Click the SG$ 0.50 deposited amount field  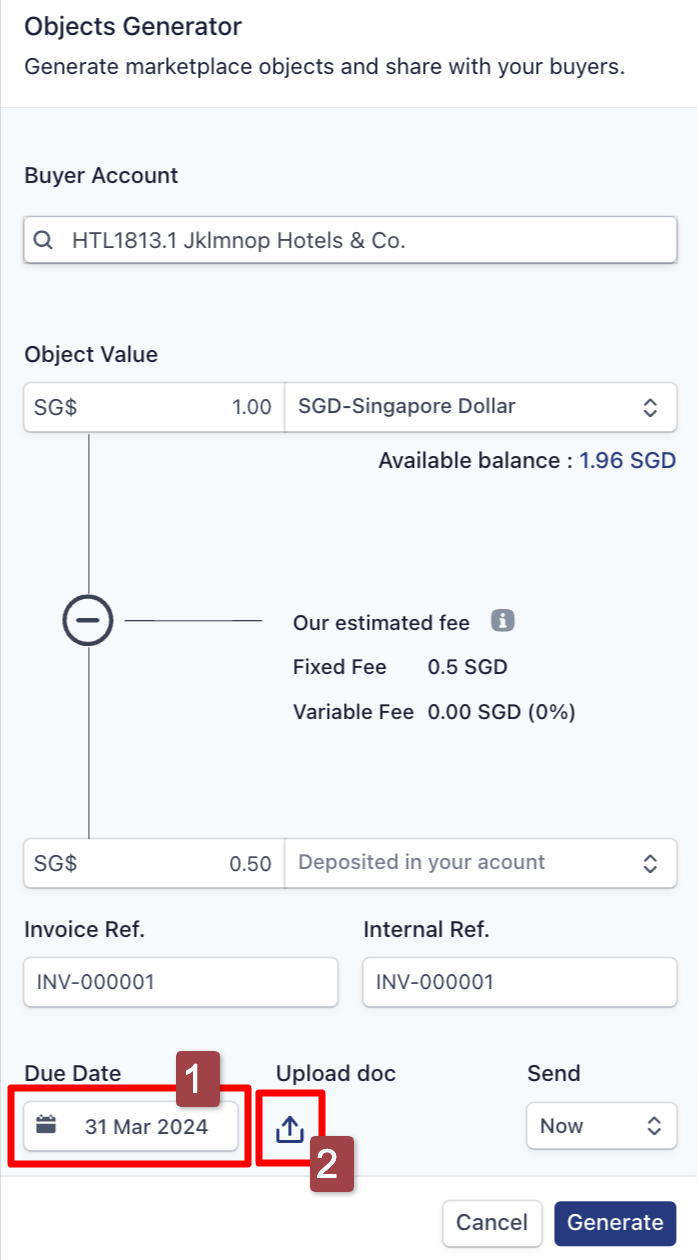click(154, 862)
